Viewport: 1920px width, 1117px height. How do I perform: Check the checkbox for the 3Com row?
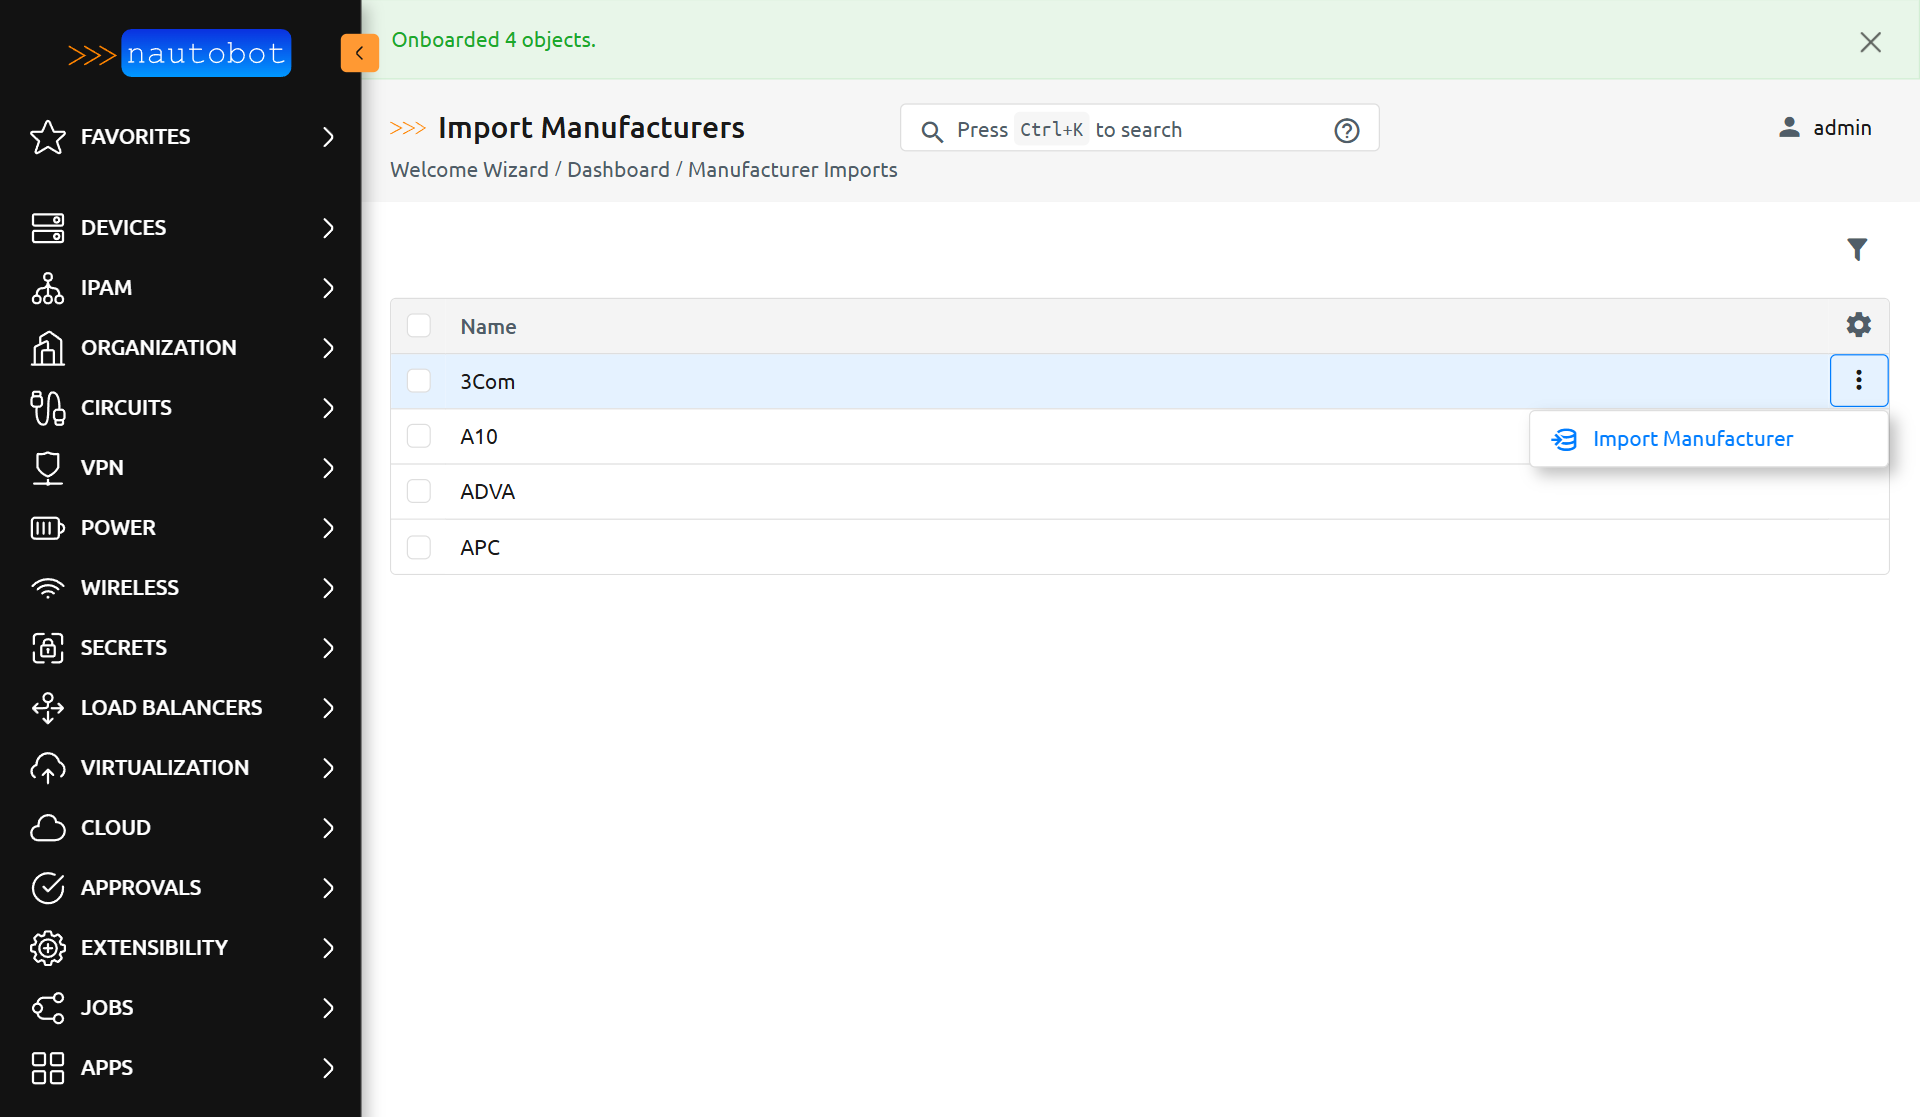(x=419, y=381)
